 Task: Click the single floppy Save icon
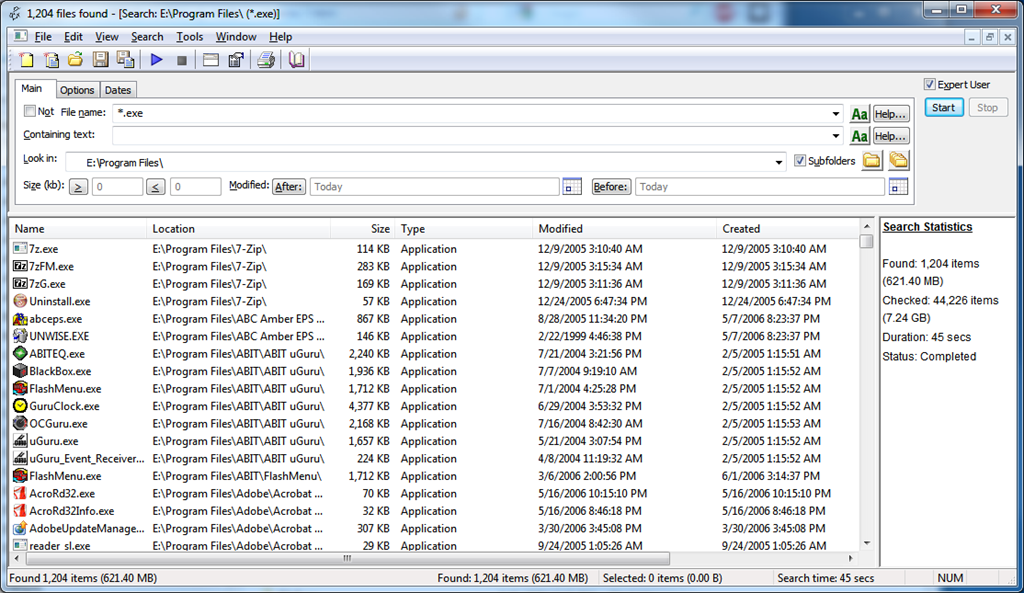click(100, 60)
